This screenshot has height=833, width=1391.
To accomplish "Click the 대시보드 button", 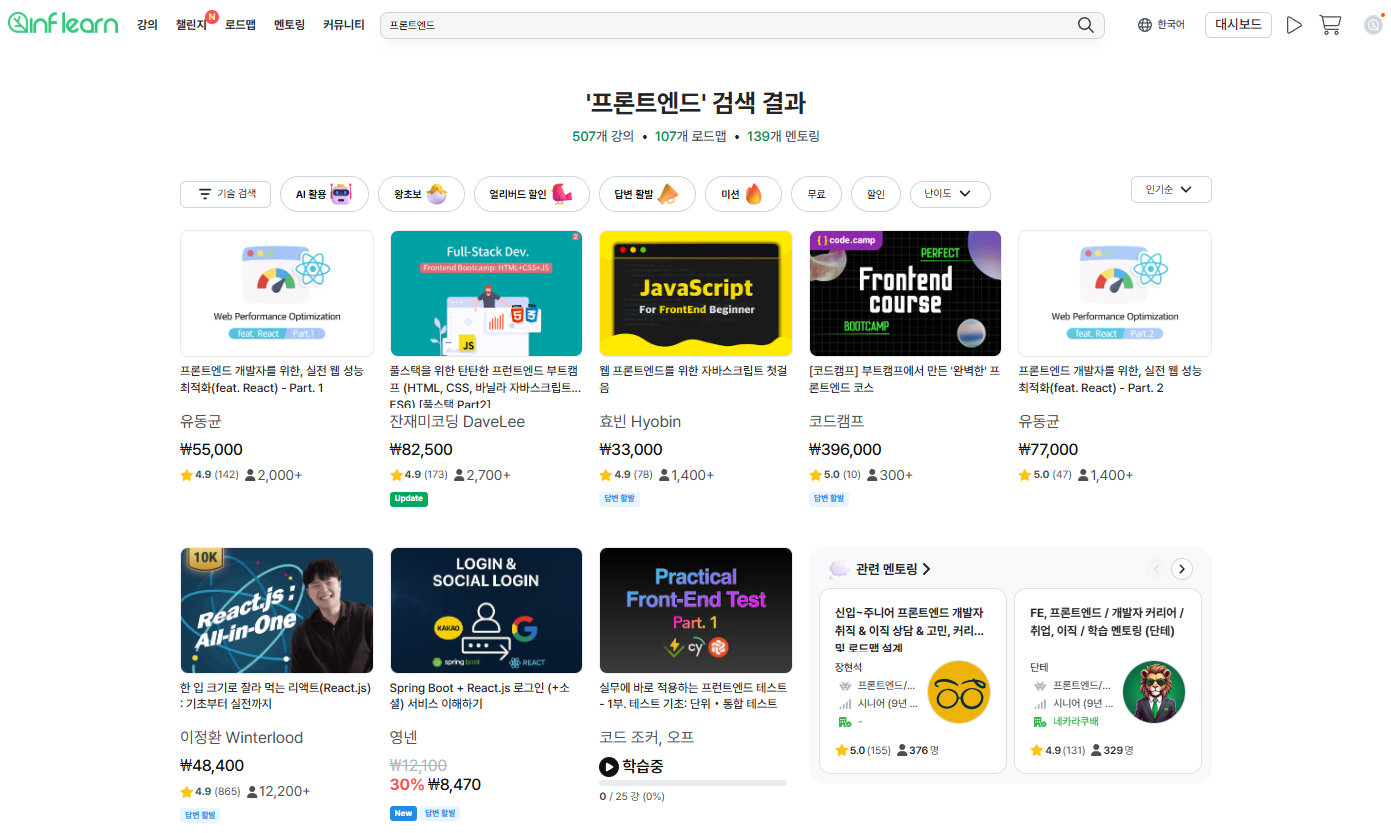I will 1238,25.
